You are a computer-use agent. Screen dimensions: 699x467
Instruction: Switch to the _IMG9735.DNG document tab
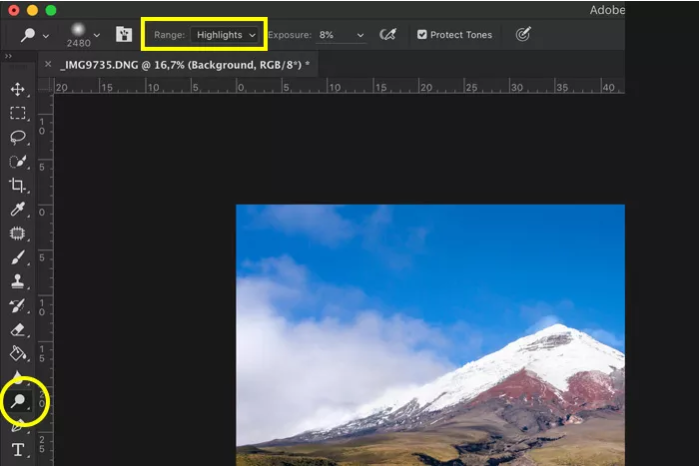pos(183,64)
